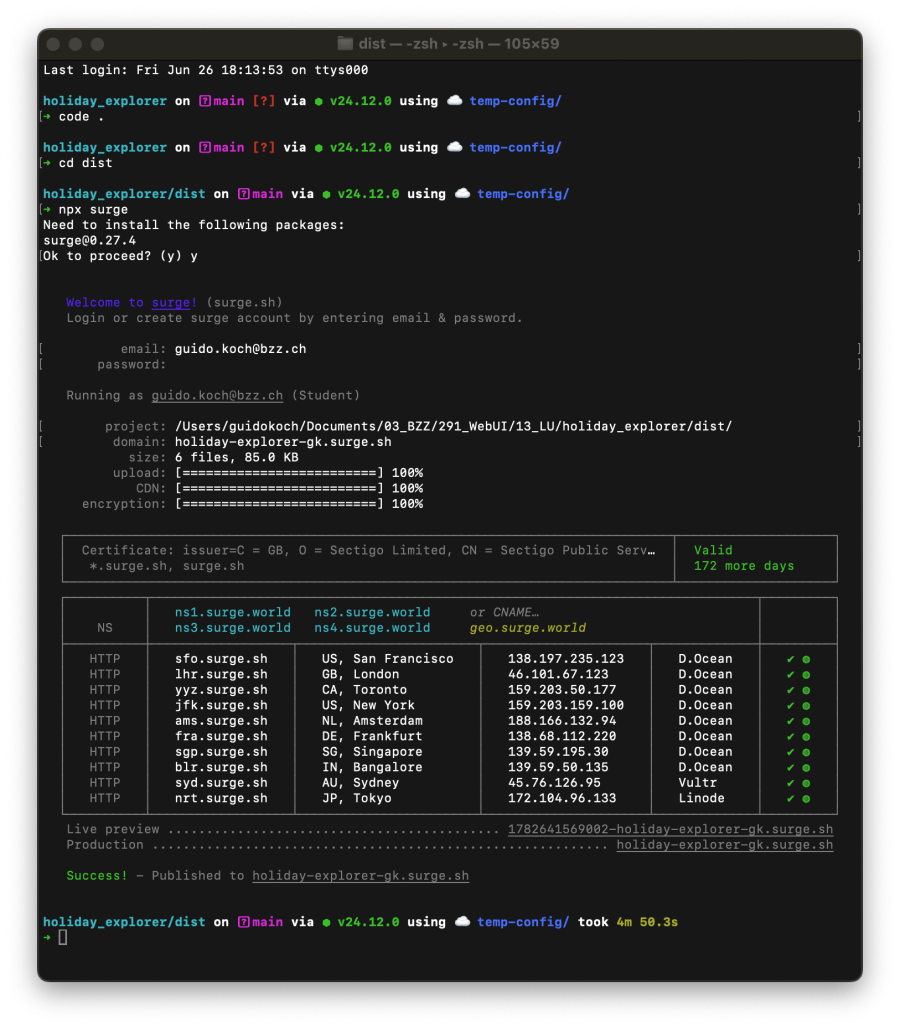The image size is (900, 1028).
Task: Click the terminal window close button
Action: (54, 44)
